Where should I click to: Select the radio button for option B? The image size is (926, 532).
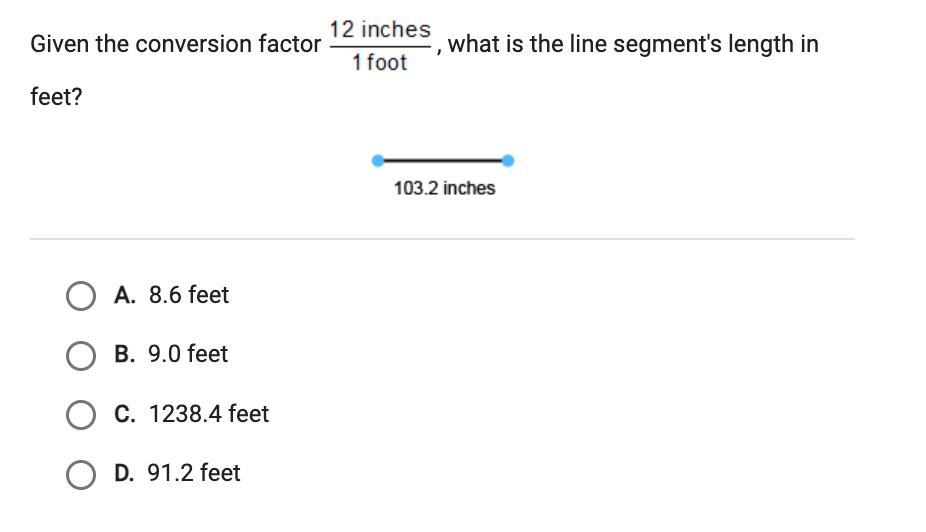[81, 355]
